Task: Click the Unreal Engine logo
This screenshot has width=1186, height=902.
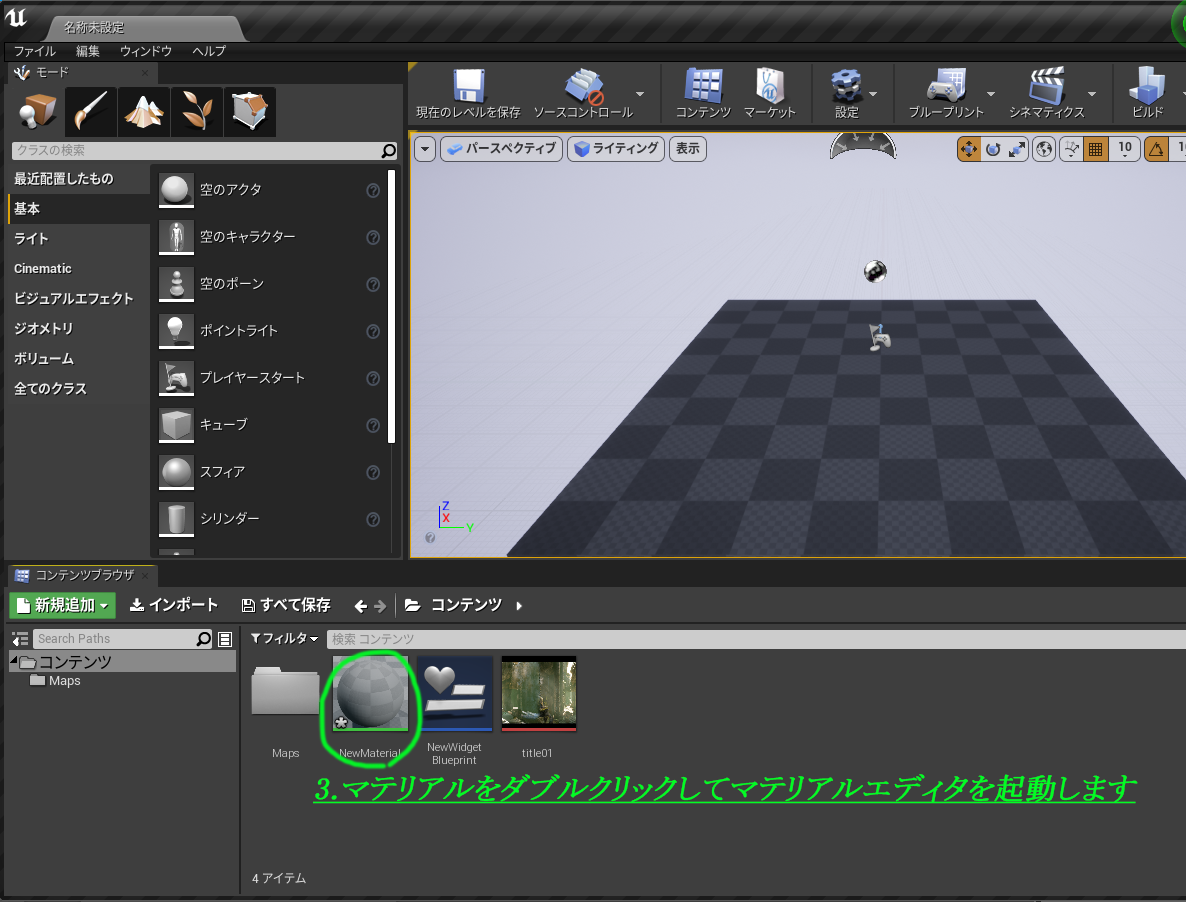Action: (x=15, y=17)
